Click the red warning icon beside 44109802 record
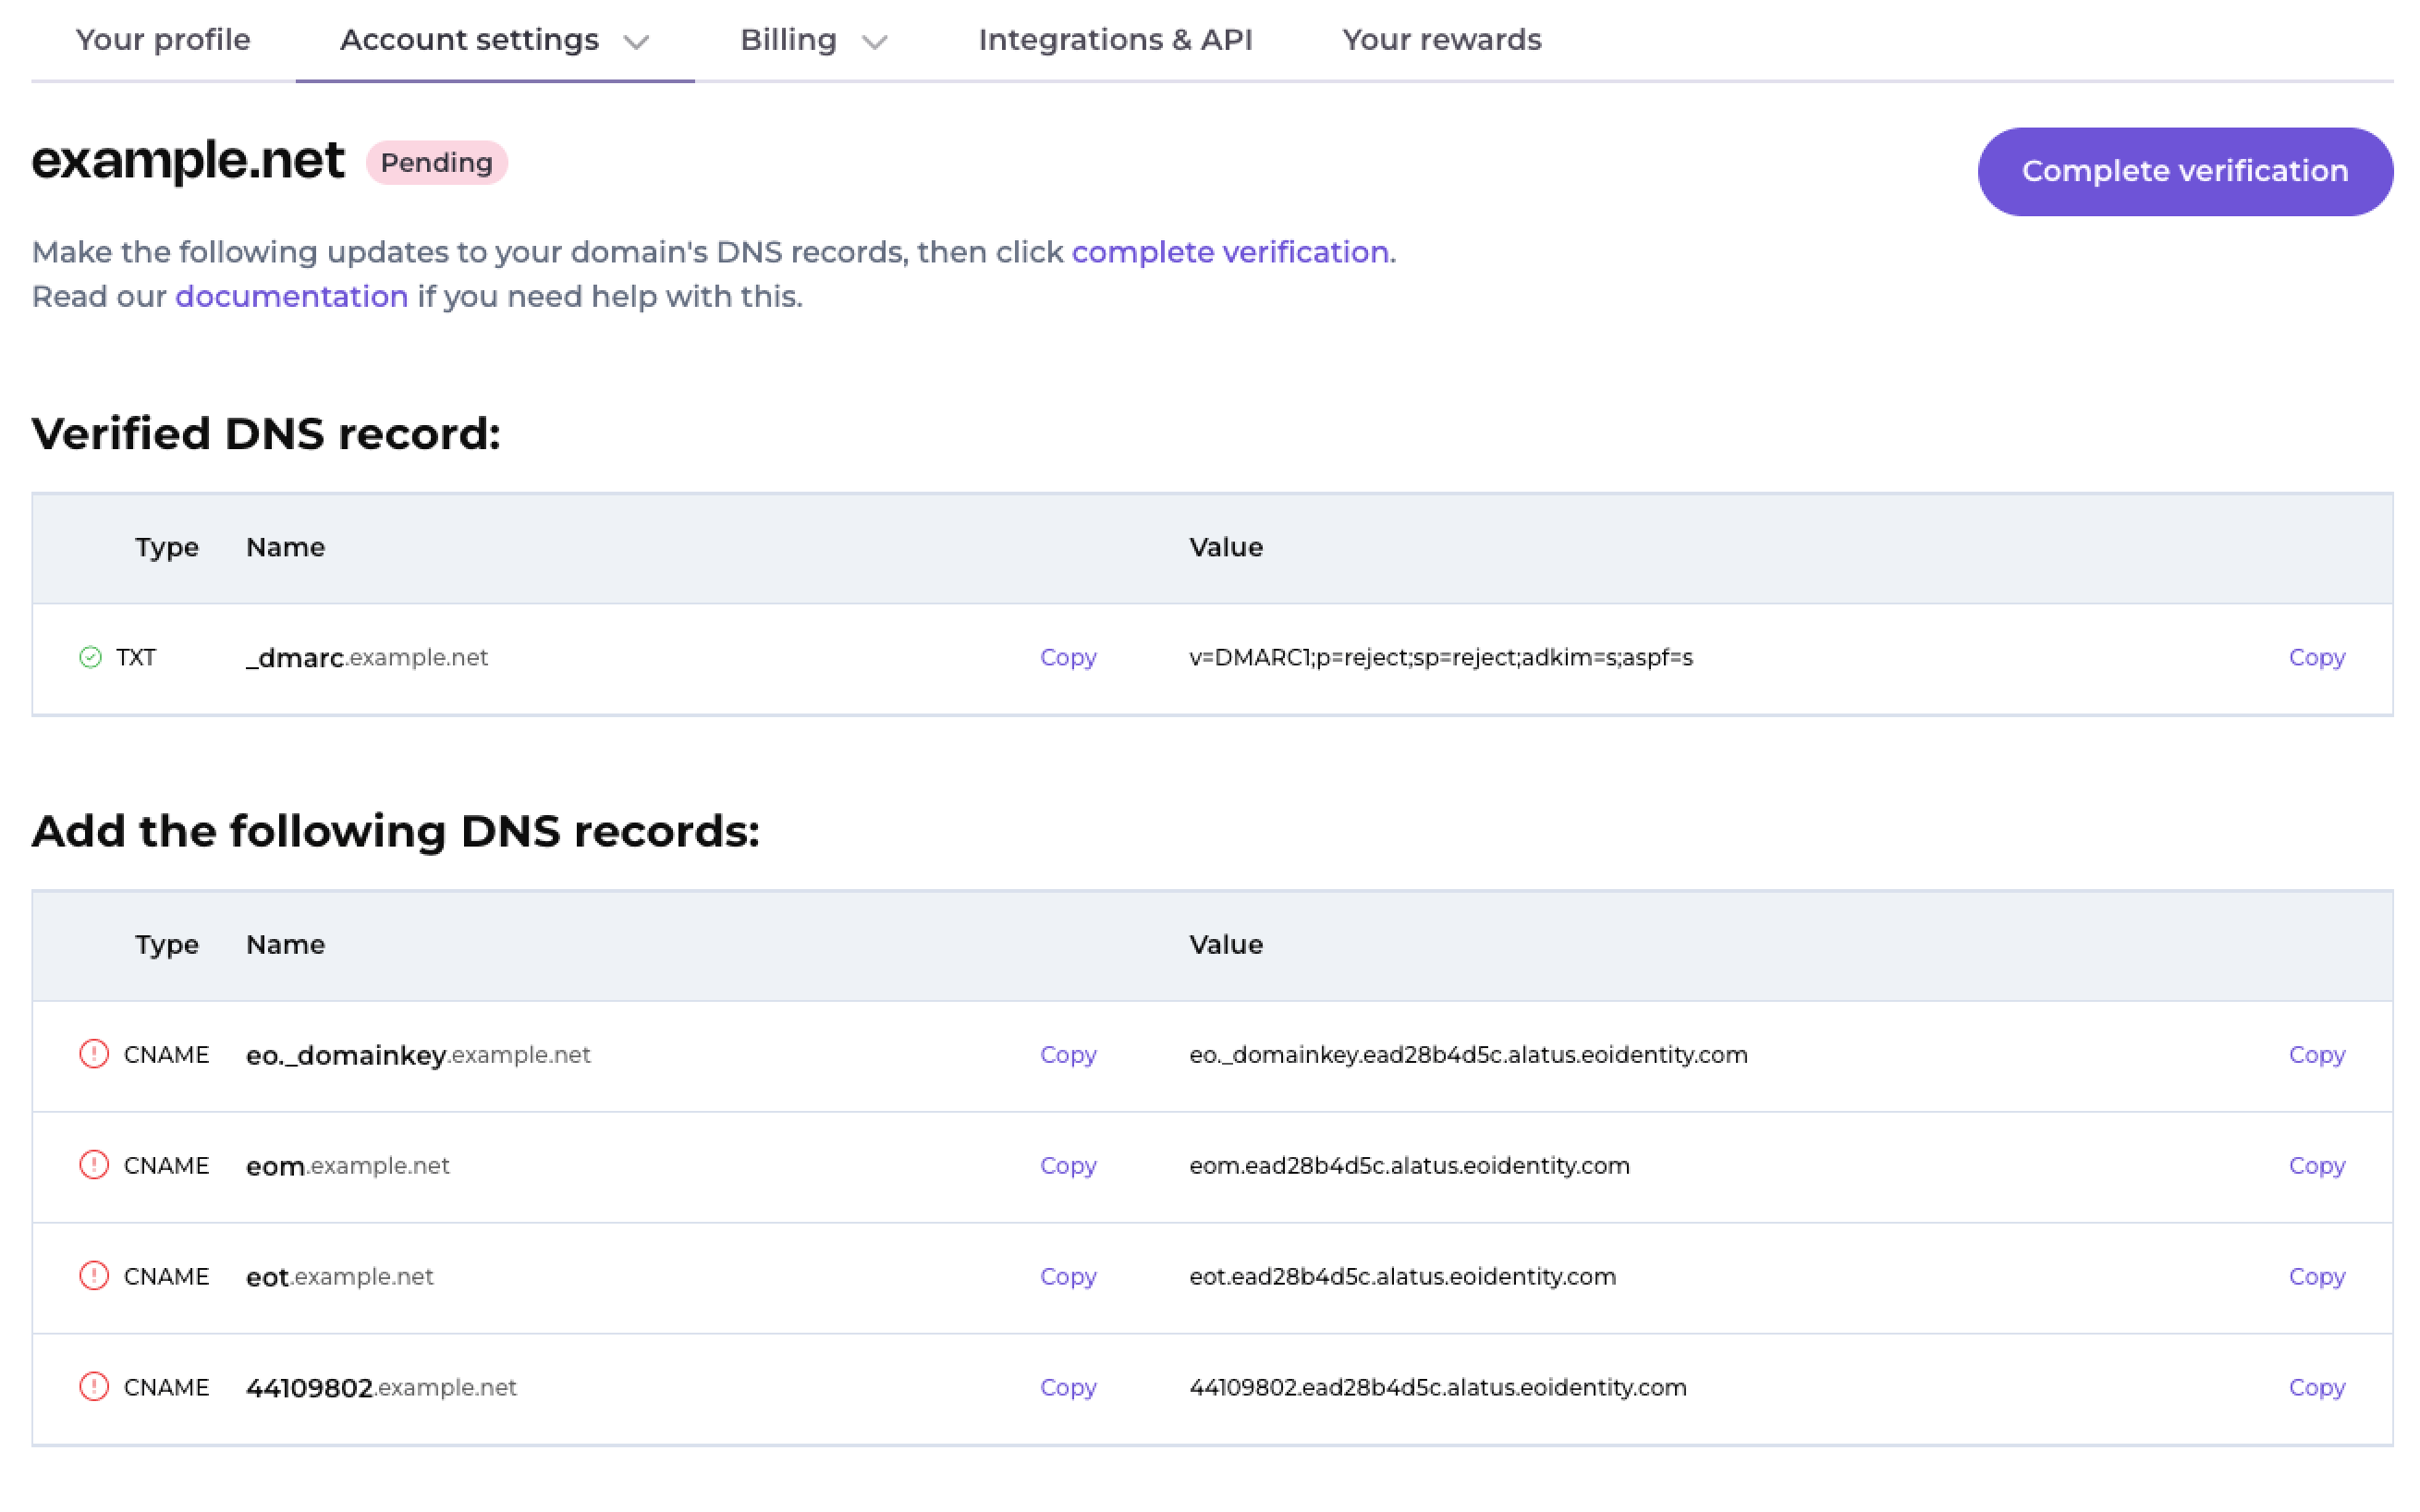This screenshot has width=2420, height=1512. [94, 1387]
